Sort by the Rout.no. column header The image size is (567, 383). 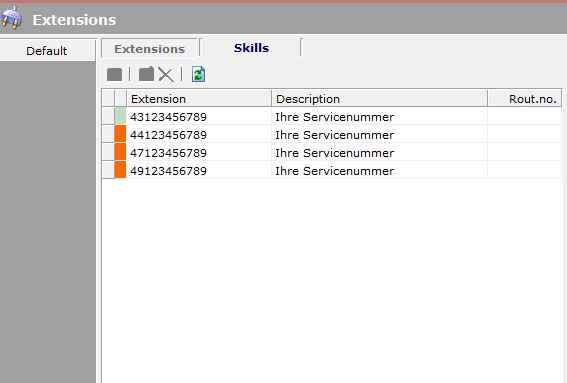pyautogui.click(x=525, y=99)
